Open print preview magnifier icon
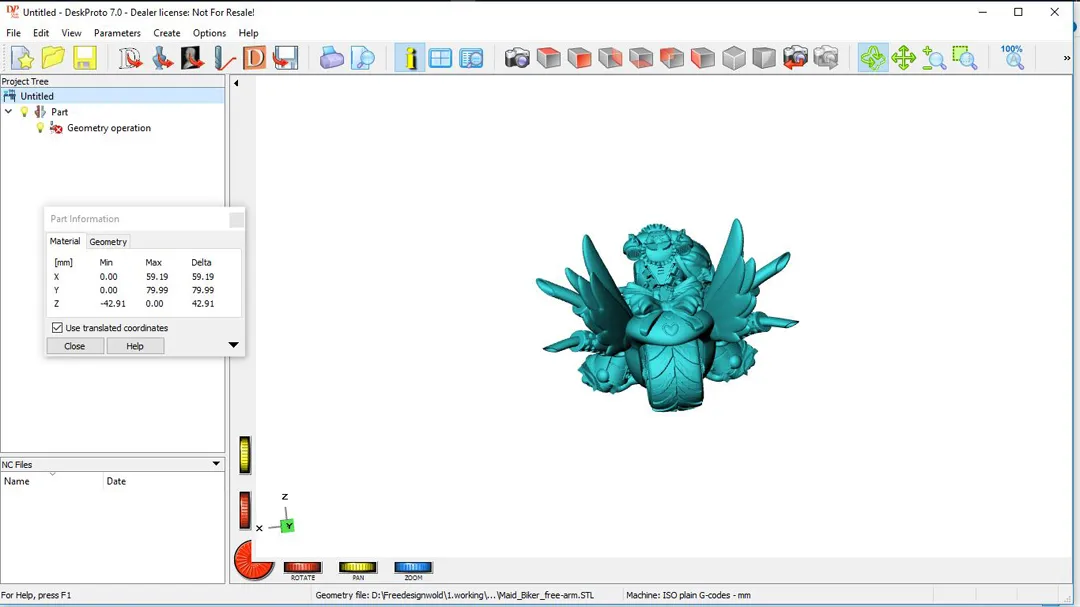The image size is (1080, 607). click(x=362, y=58)
